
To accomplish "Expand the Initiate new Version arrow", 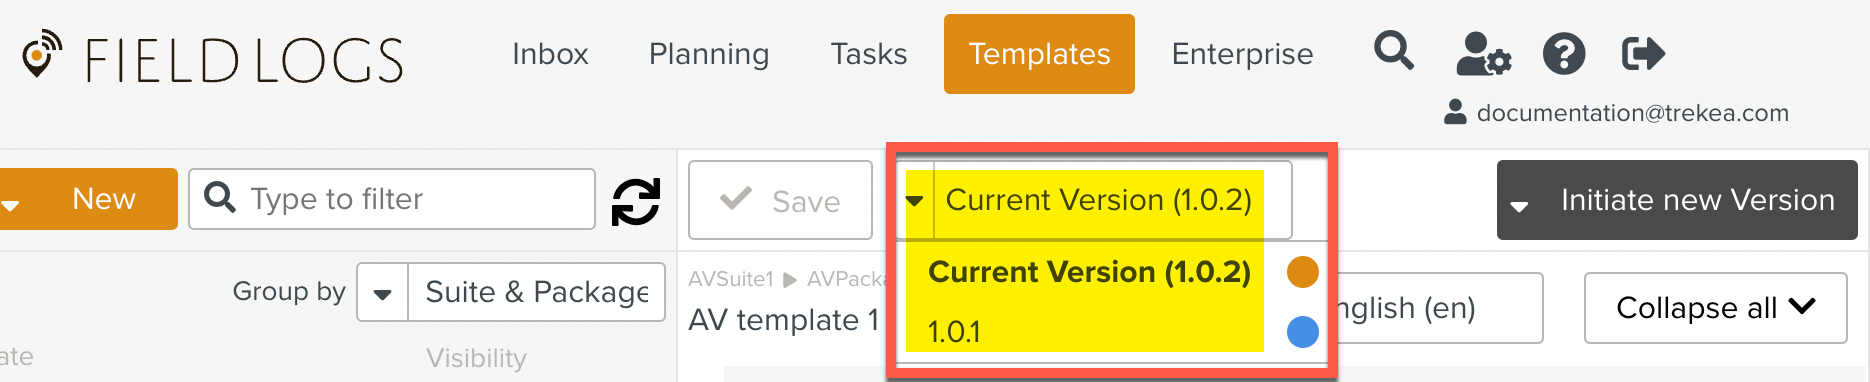I will click(1519, 206).
